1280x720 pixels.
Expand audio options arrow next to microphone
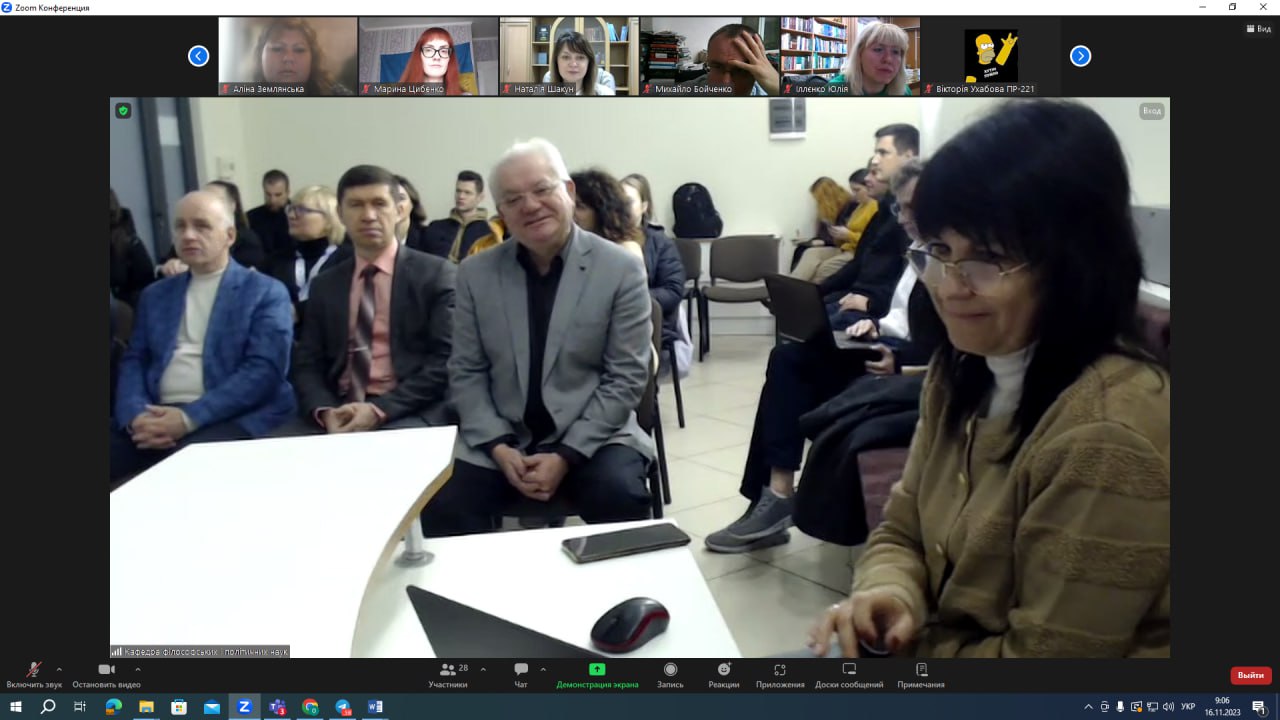[x=59, y=669]
